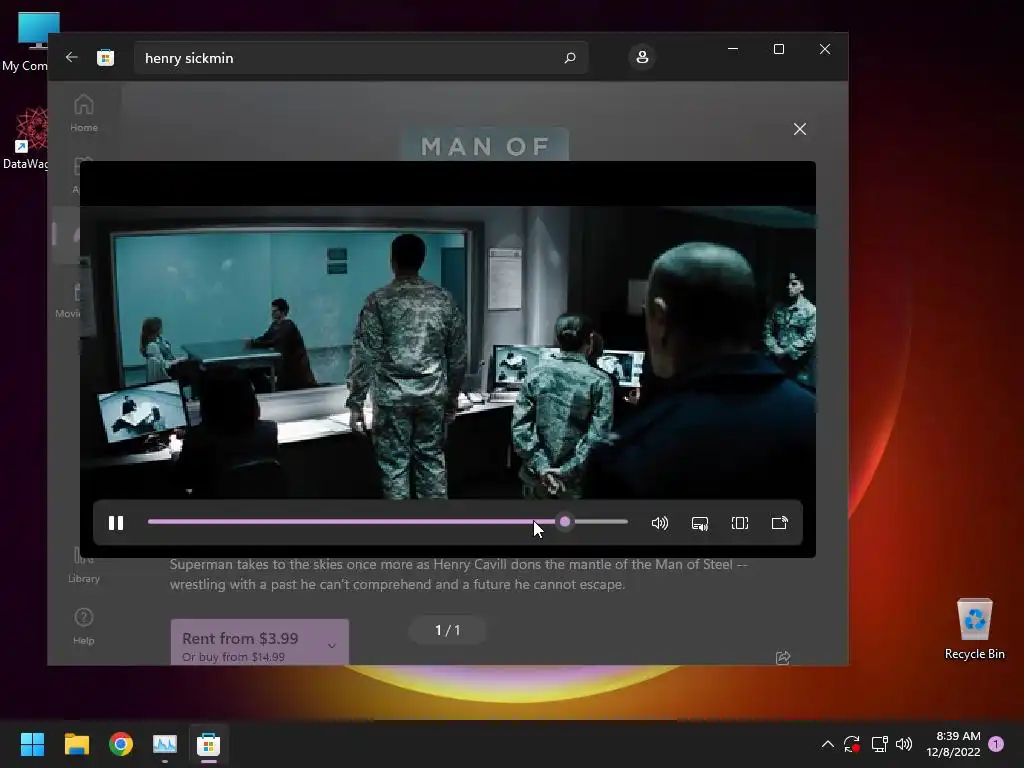Launch Google Chrome from taskbar

tap(121, 744)
